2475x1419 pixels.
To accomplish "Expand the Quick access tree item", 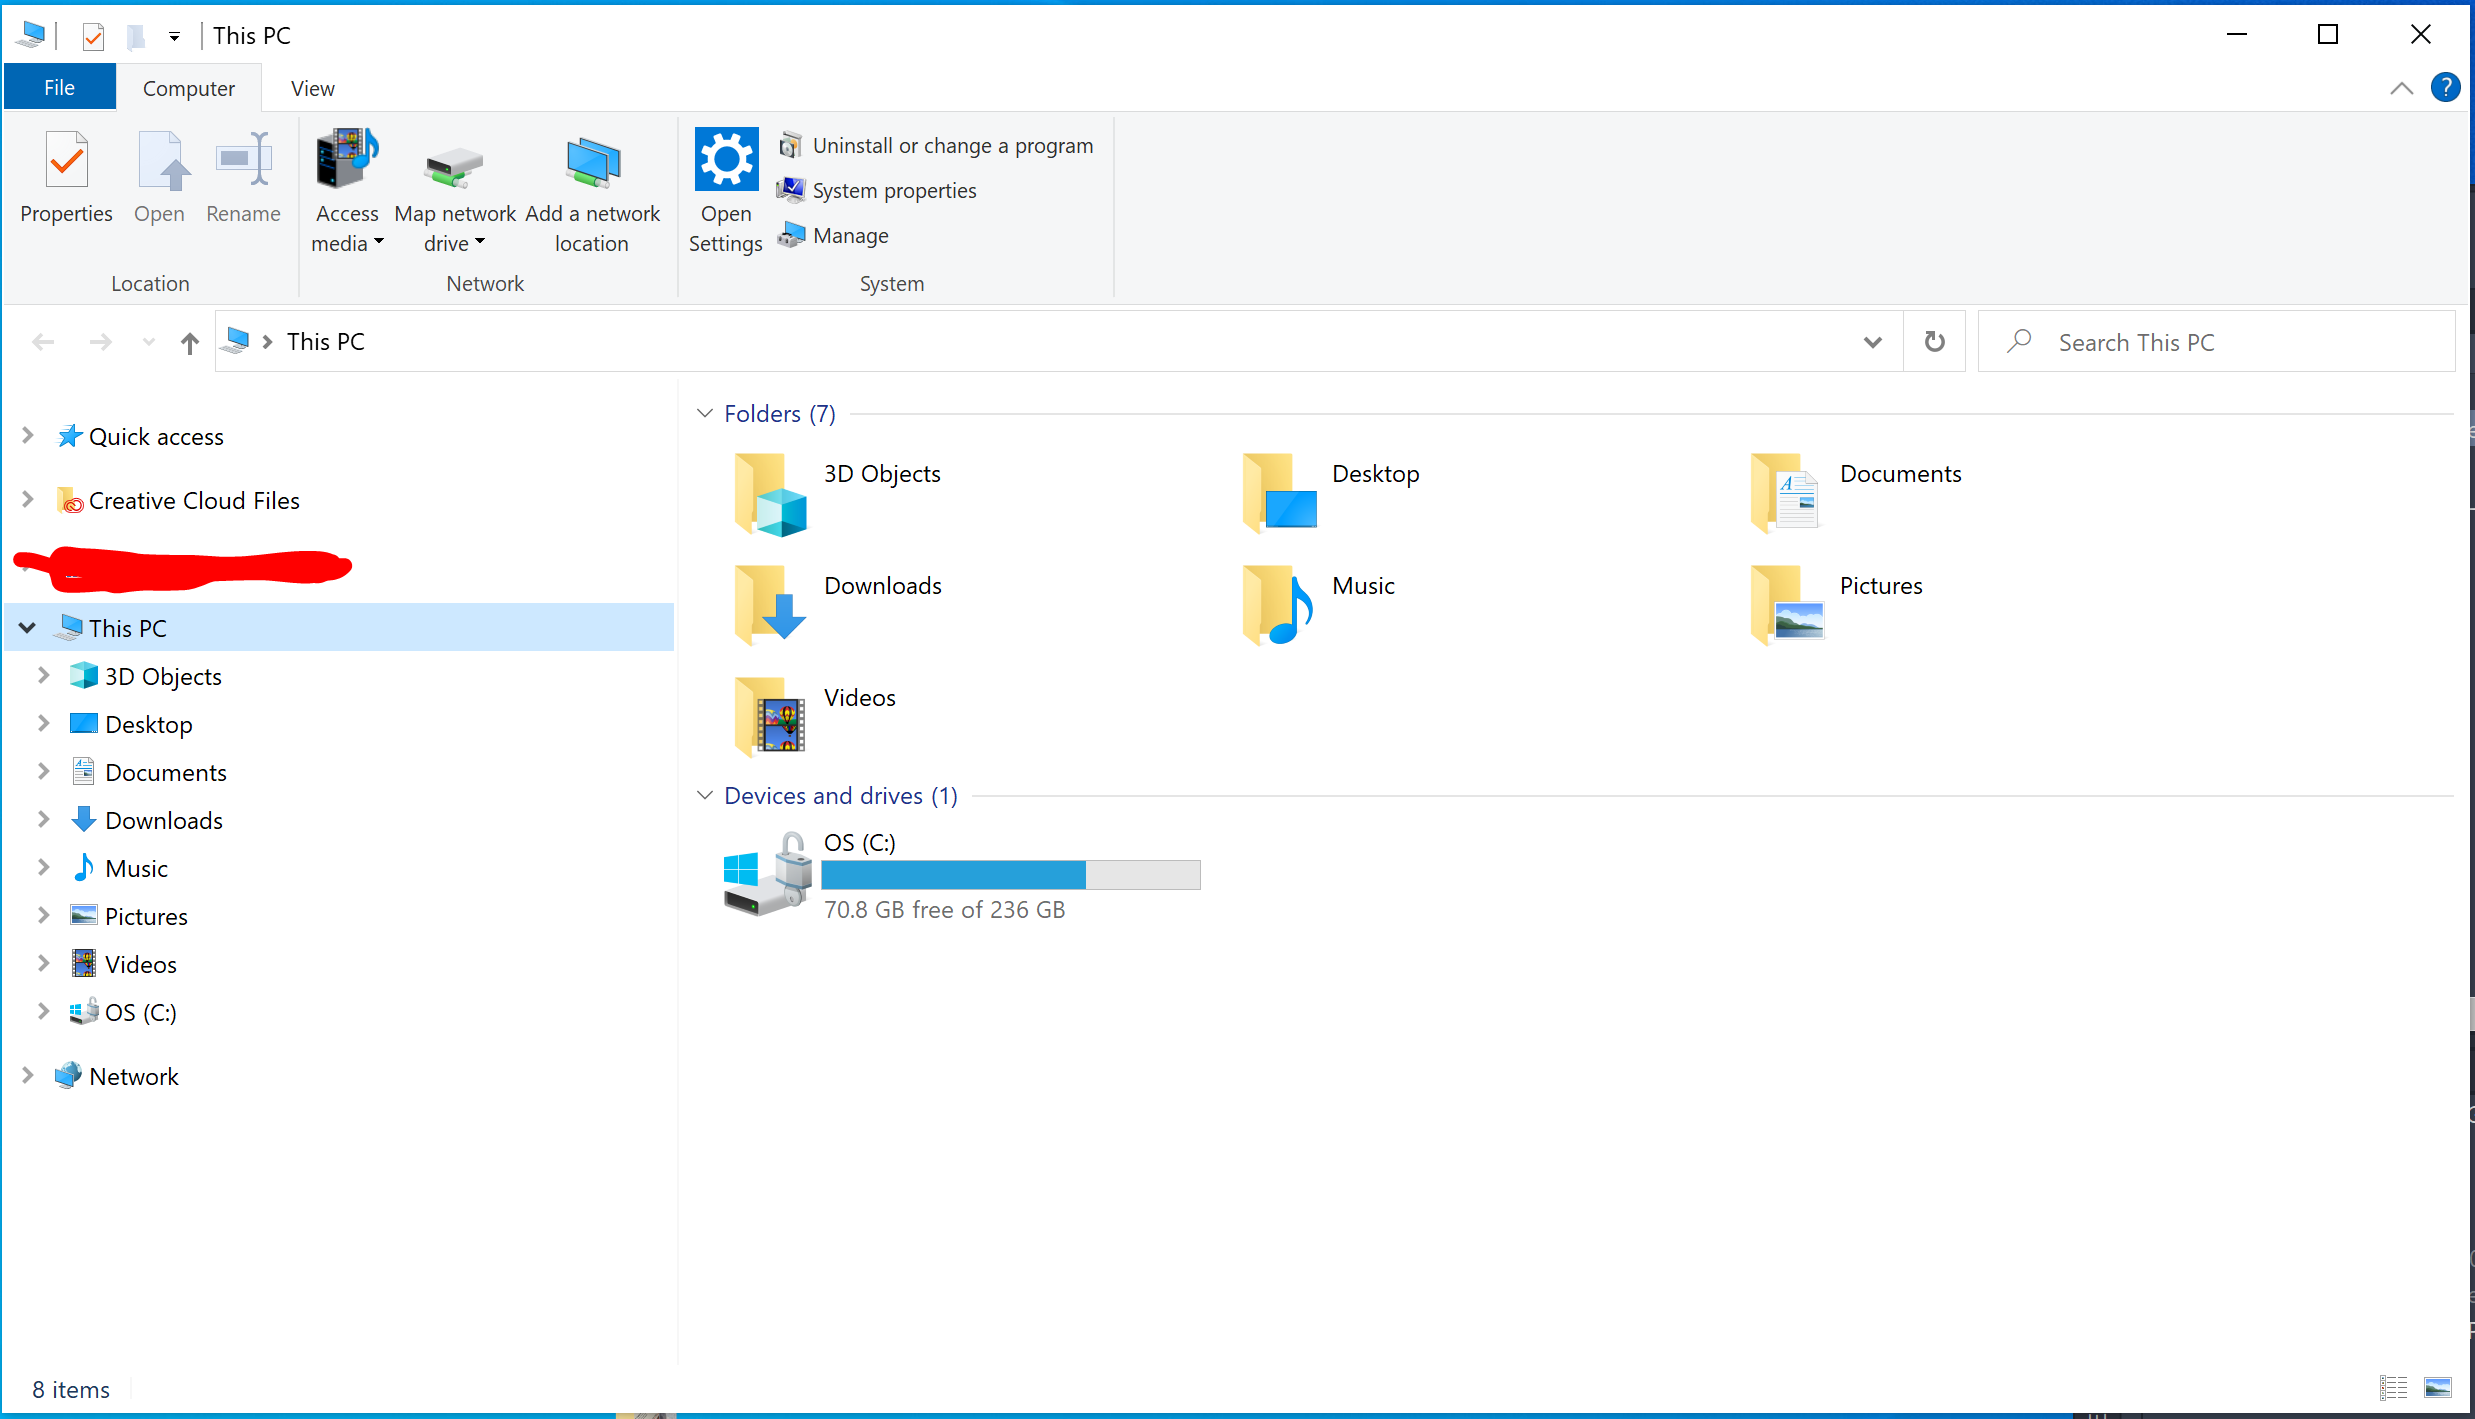I will click(26, 435).
